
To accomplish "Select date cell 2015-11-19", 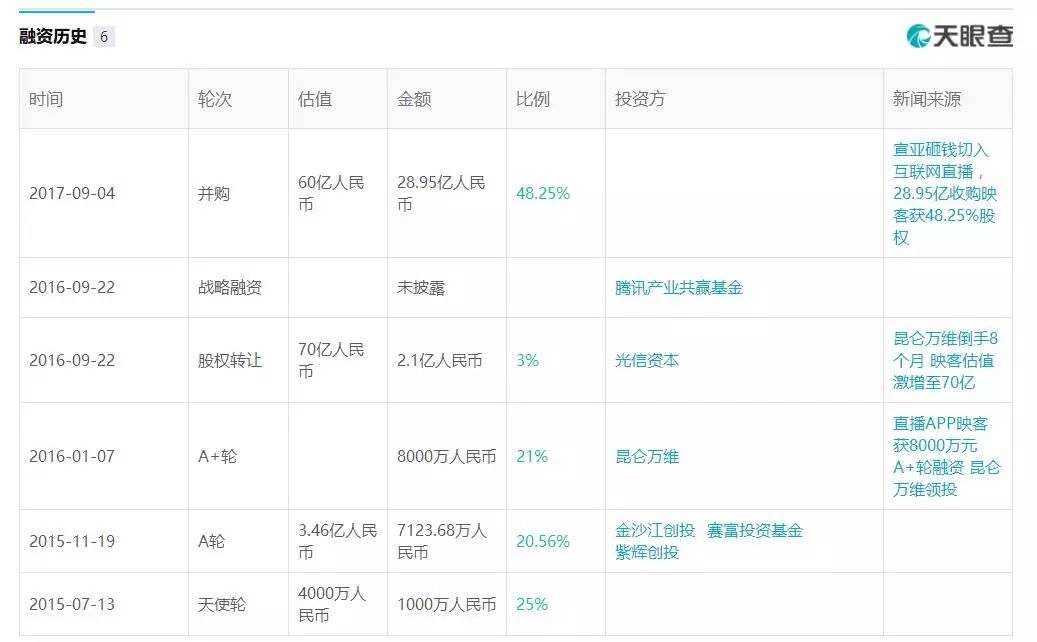I will pos(72,541).
